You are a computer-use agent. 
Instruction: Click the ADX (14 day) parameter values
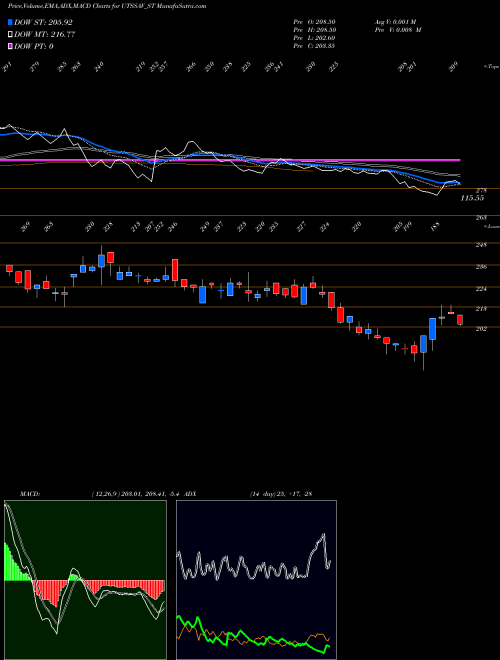click(280, 494)
